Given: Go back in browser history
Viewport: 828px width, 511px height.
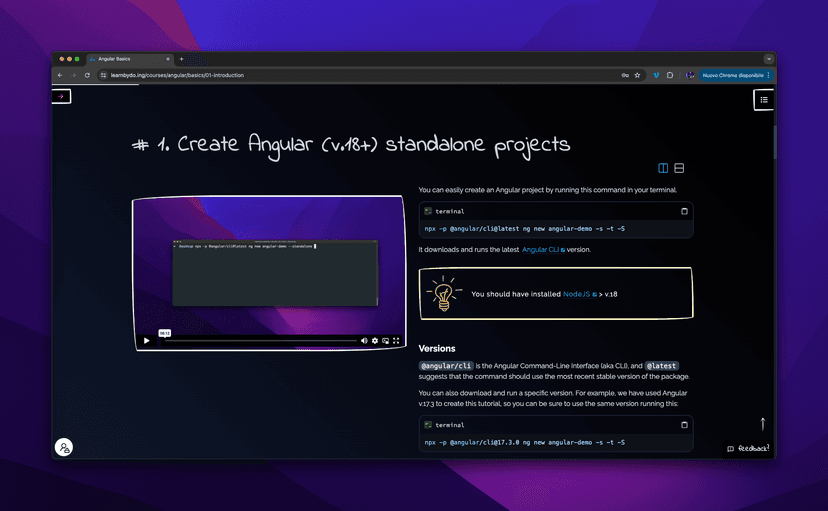Looking at the screenshot, I should point(60,75).
